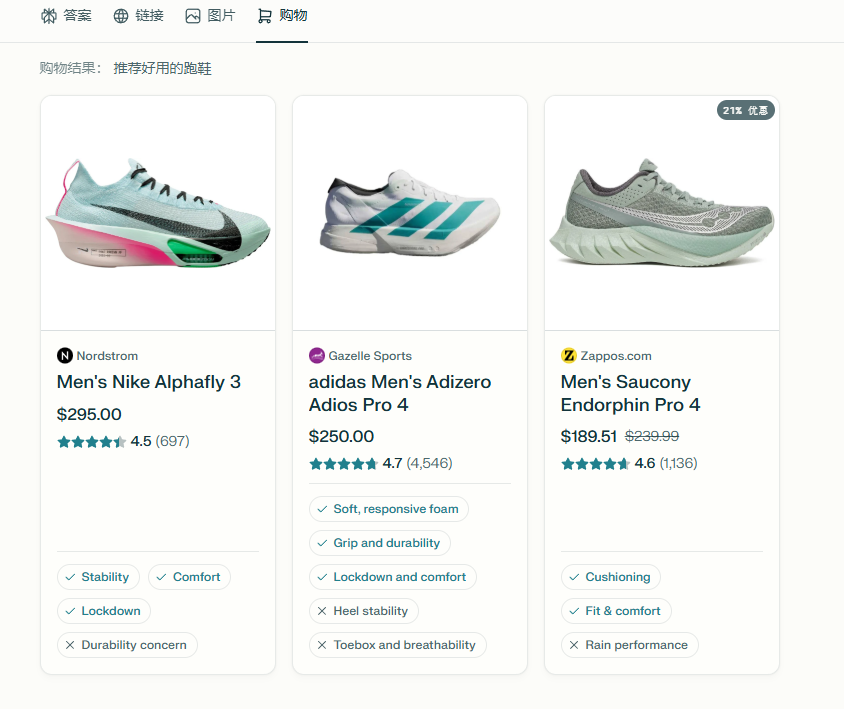844x709 pixels.
Task: Click the Nordstrom logo icon
Action: click(x=65, y=356)
